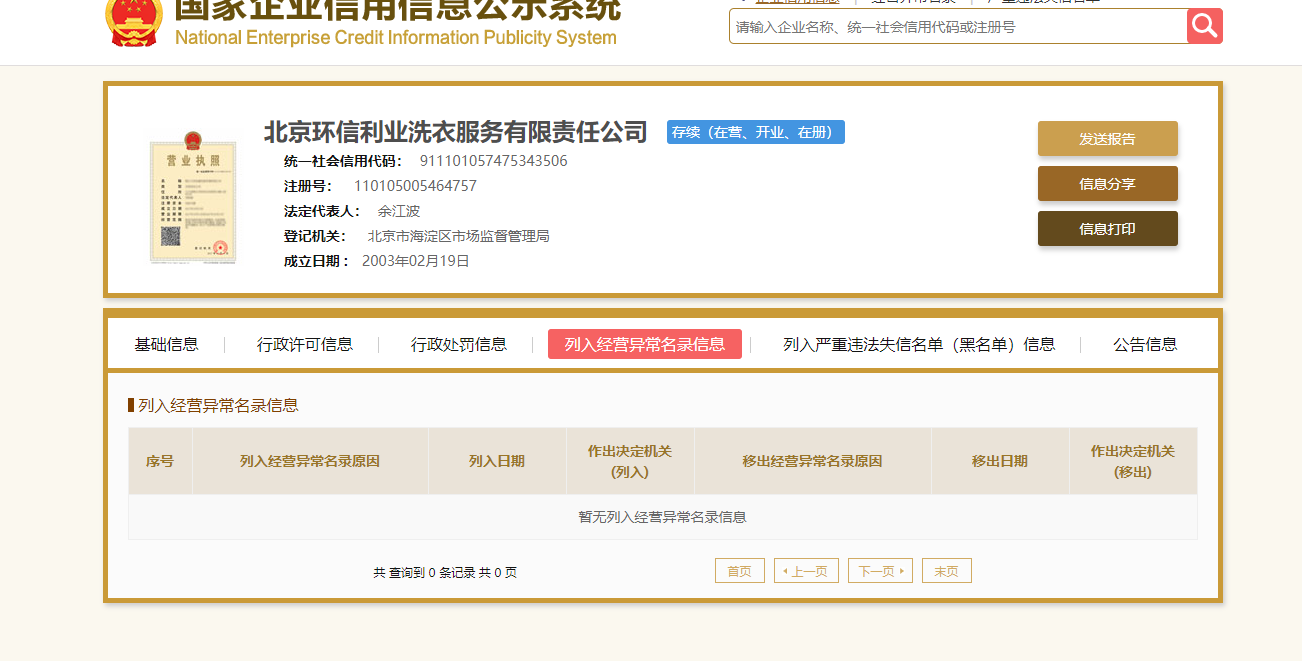1302x661 pixels.
Task: Click the red magnifier search button
Action: (1205, 26)
